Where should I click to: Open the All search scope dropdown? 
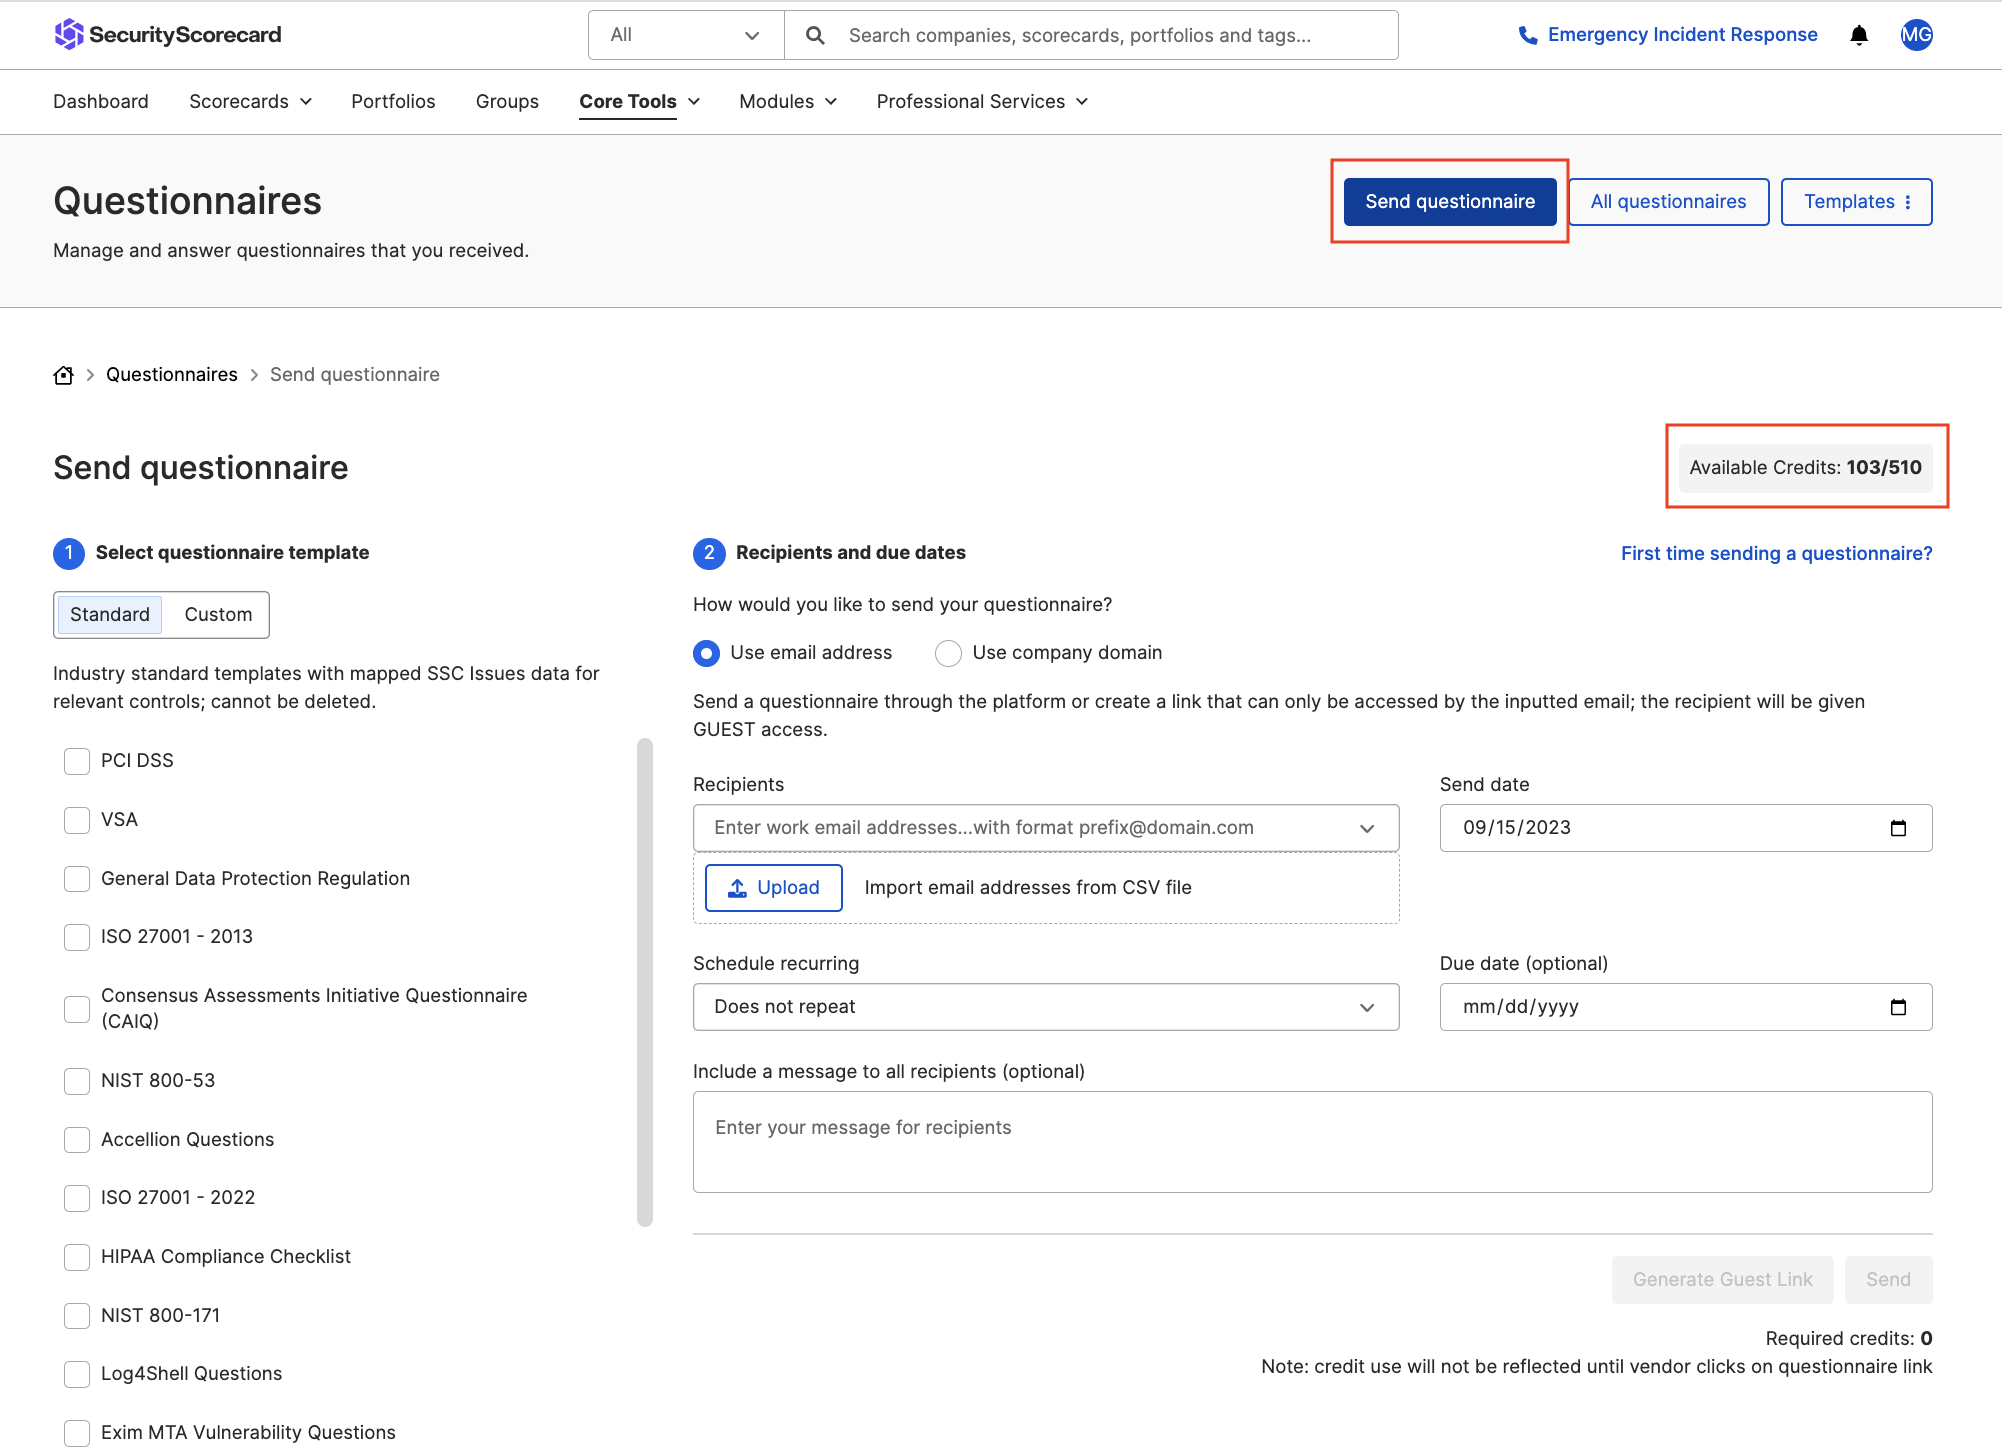coord(684,34)
